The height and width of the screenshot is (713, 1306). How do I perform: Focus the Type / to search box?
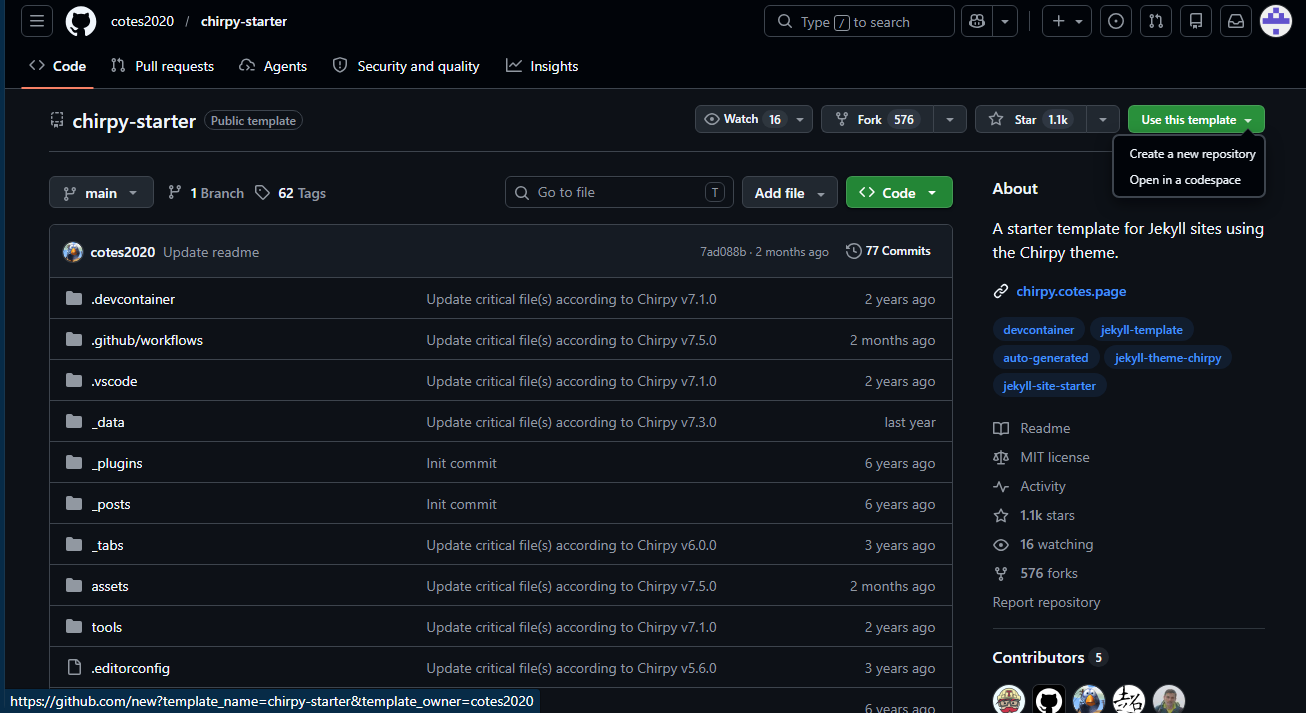tap(859, 21)
